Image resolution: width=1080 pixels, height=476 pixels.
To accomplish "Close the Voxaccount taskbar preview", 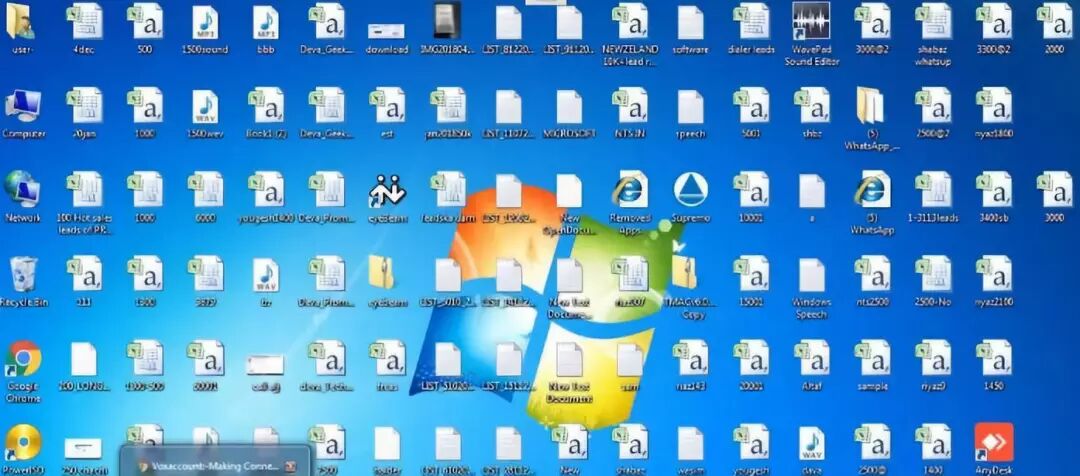I will coord(291,466).
